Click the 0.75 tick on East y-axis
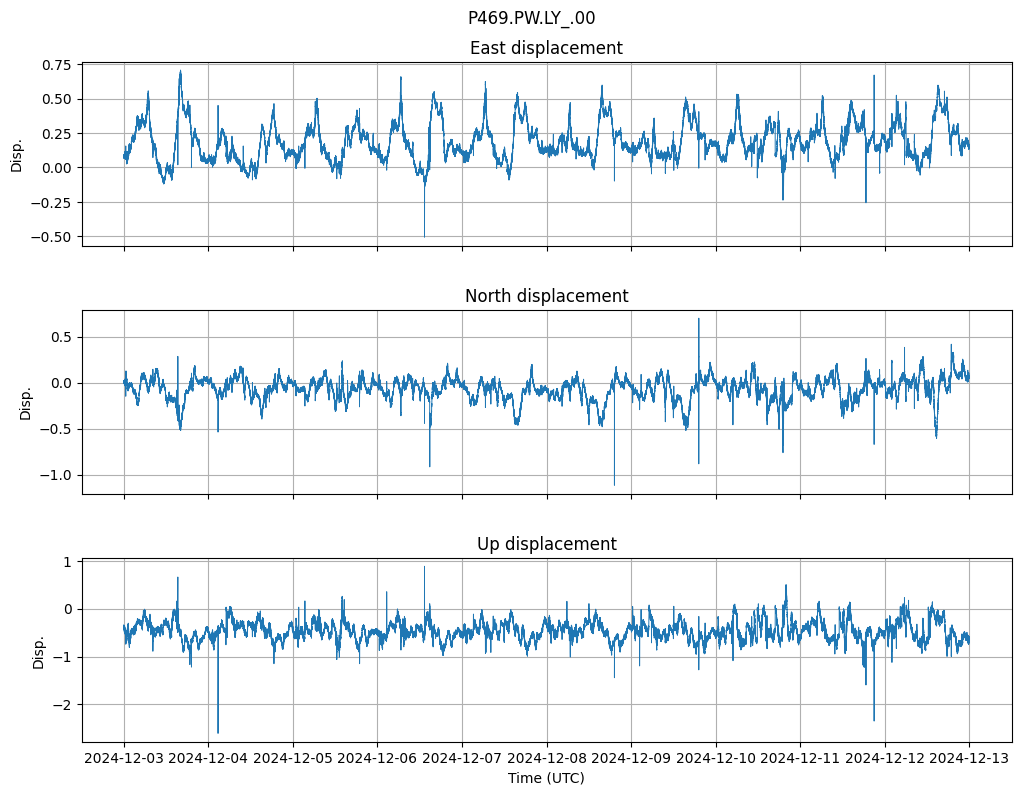Image resolution: width=1021 pixels, height=795 pixels. (57, 65)
